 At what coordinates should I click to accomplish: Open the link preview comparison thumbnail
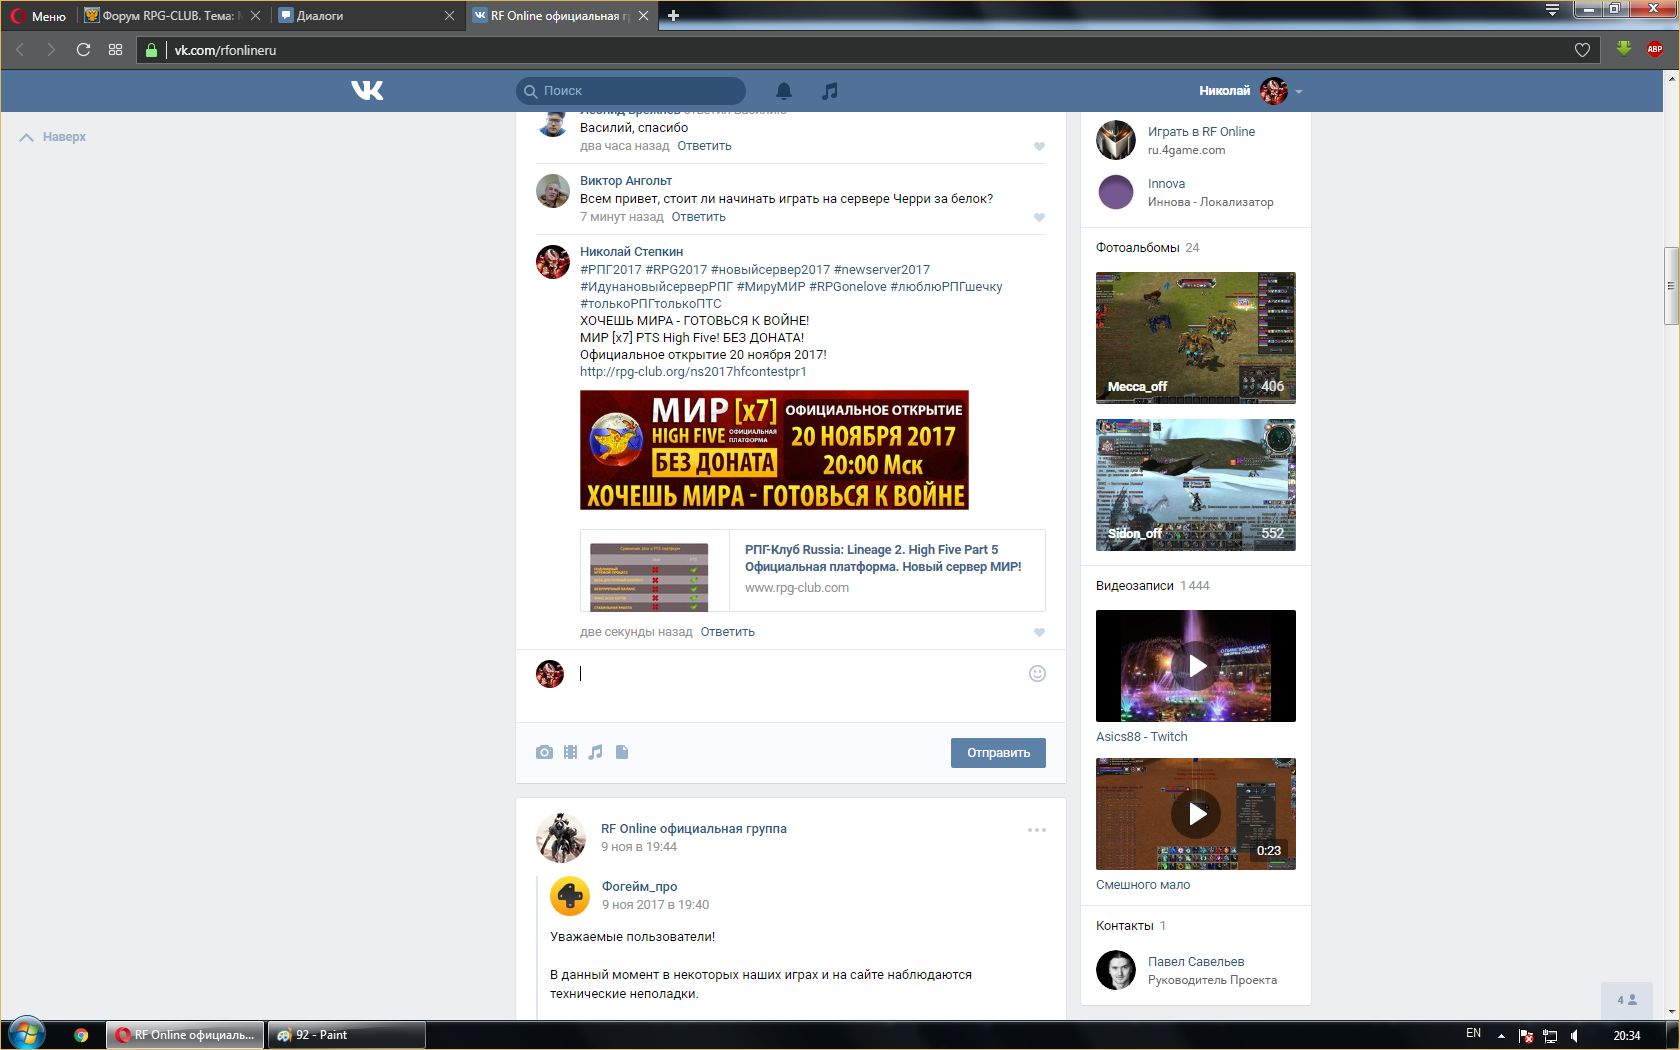[x=649, y=577]
